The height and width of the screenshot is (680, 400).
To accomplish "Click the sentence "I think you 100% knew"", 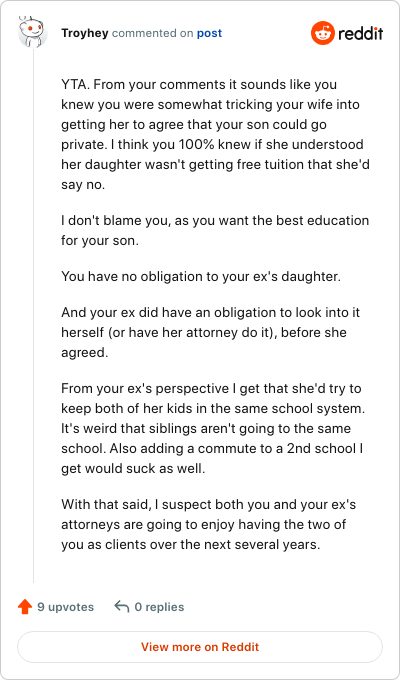I will tap(215, 164).
